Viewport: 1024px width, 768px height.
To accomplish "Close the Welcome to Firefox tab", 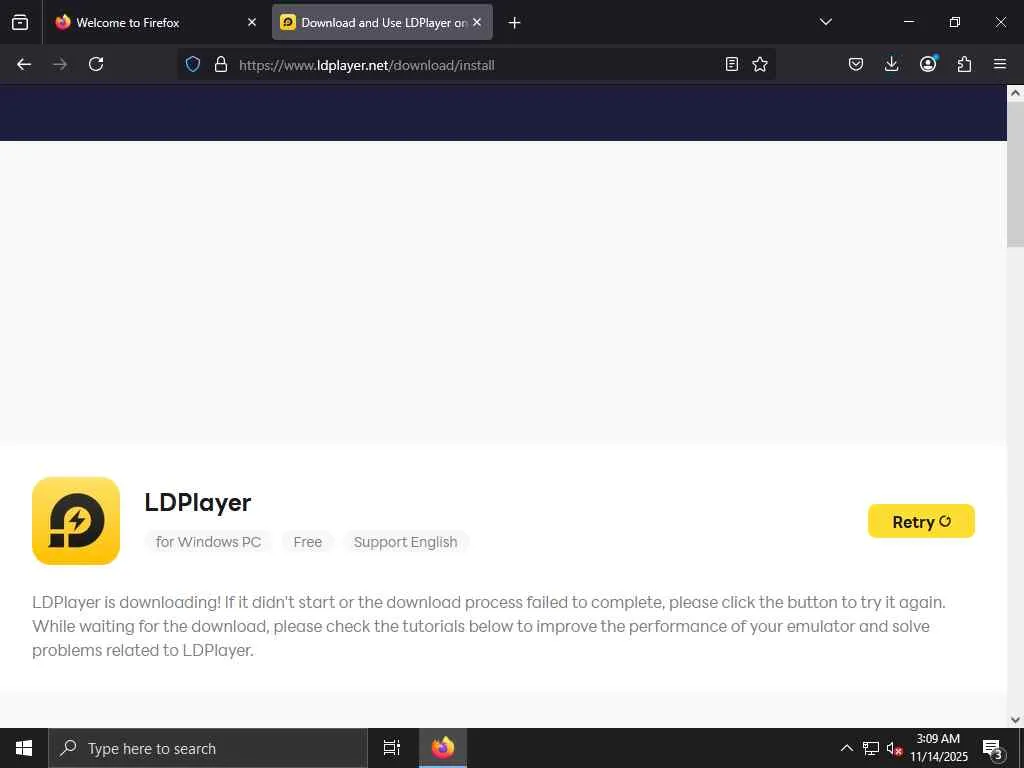I will (252, 22).
